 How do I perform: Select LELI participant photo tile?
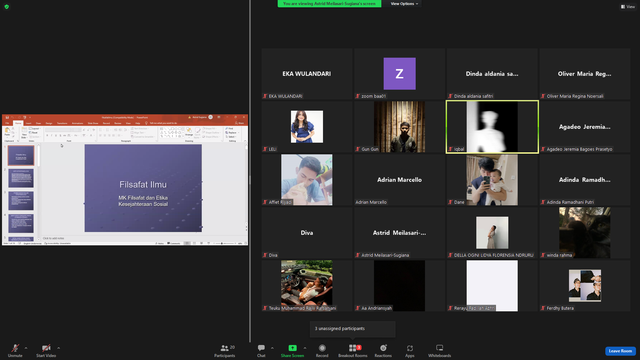coord(307,127)
